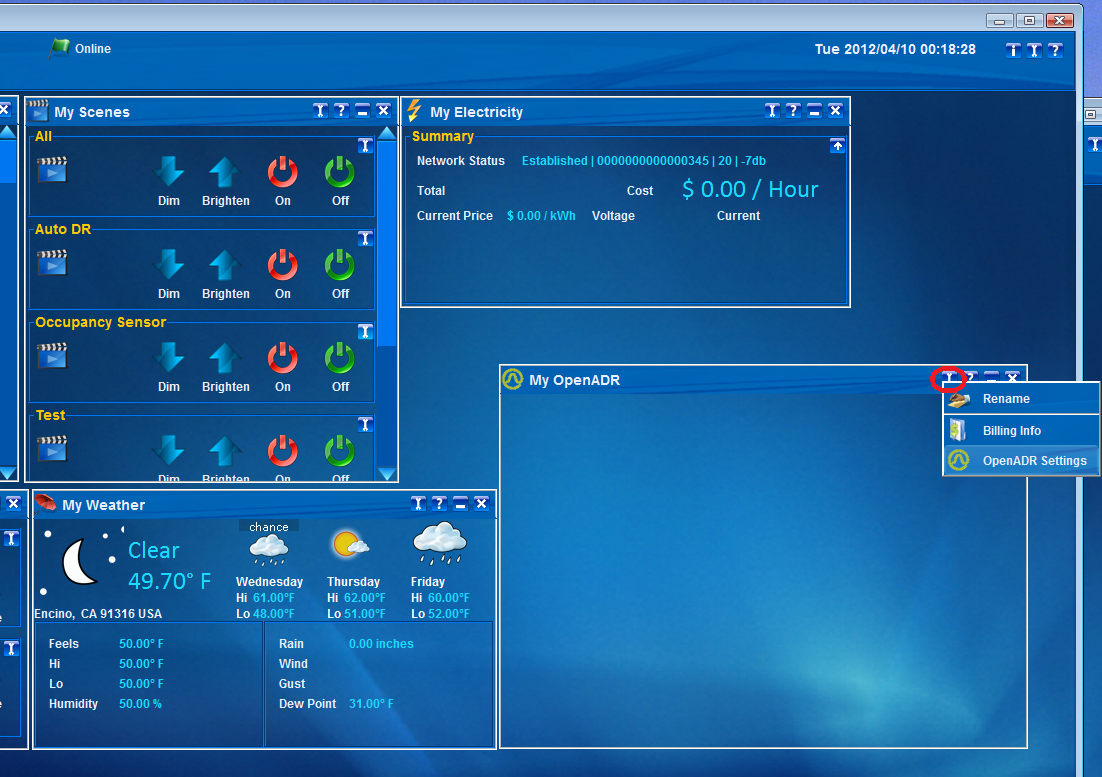Click the Online status flag icon
This screenshot has width=1102, height=777.
pos(60,47)
